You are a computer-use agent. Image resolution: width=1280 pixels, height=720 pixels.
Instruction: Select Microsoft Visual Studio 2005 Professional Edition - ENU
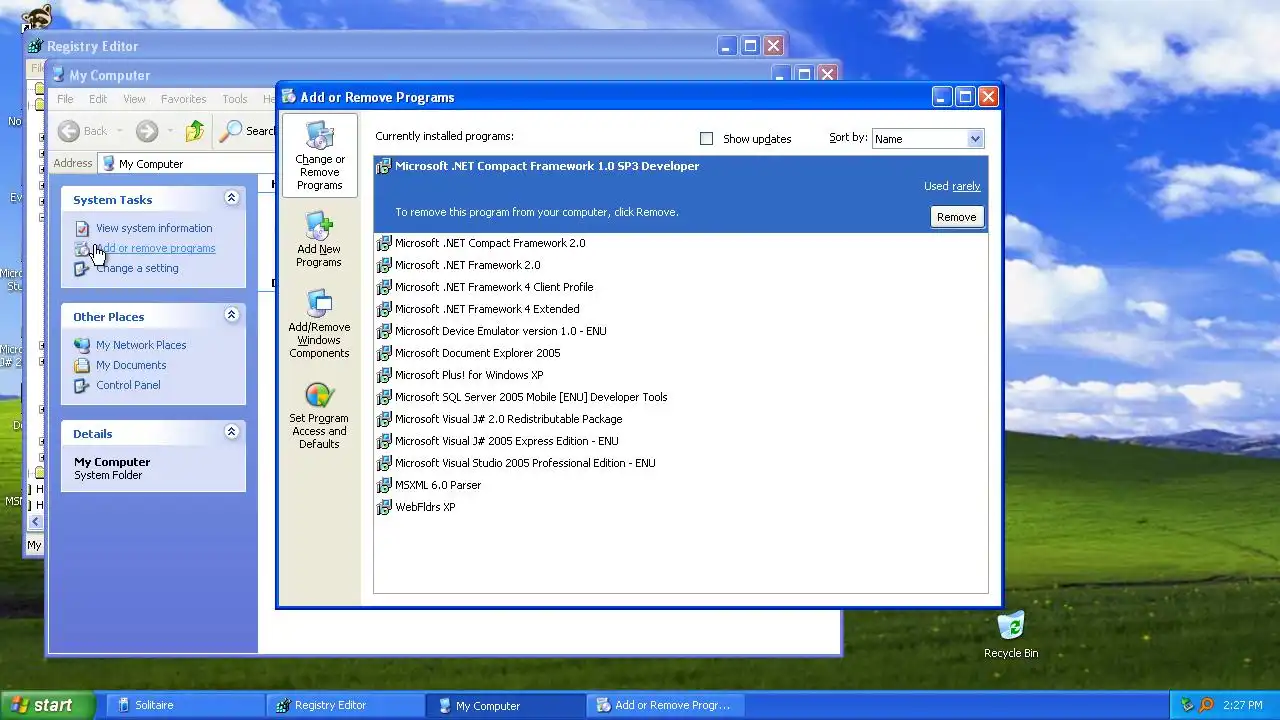tap(525, 463)
